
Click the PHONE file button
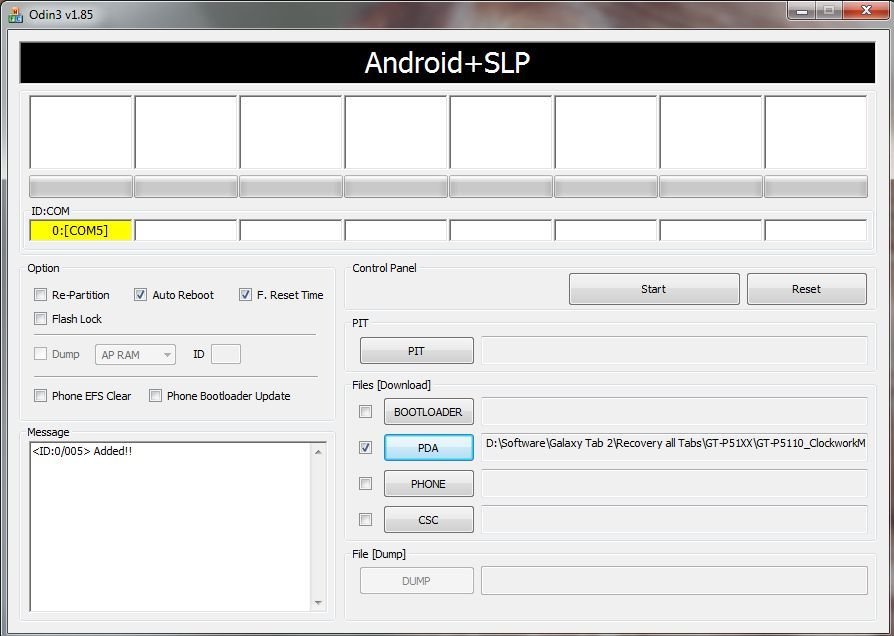(x=429, y=484)
